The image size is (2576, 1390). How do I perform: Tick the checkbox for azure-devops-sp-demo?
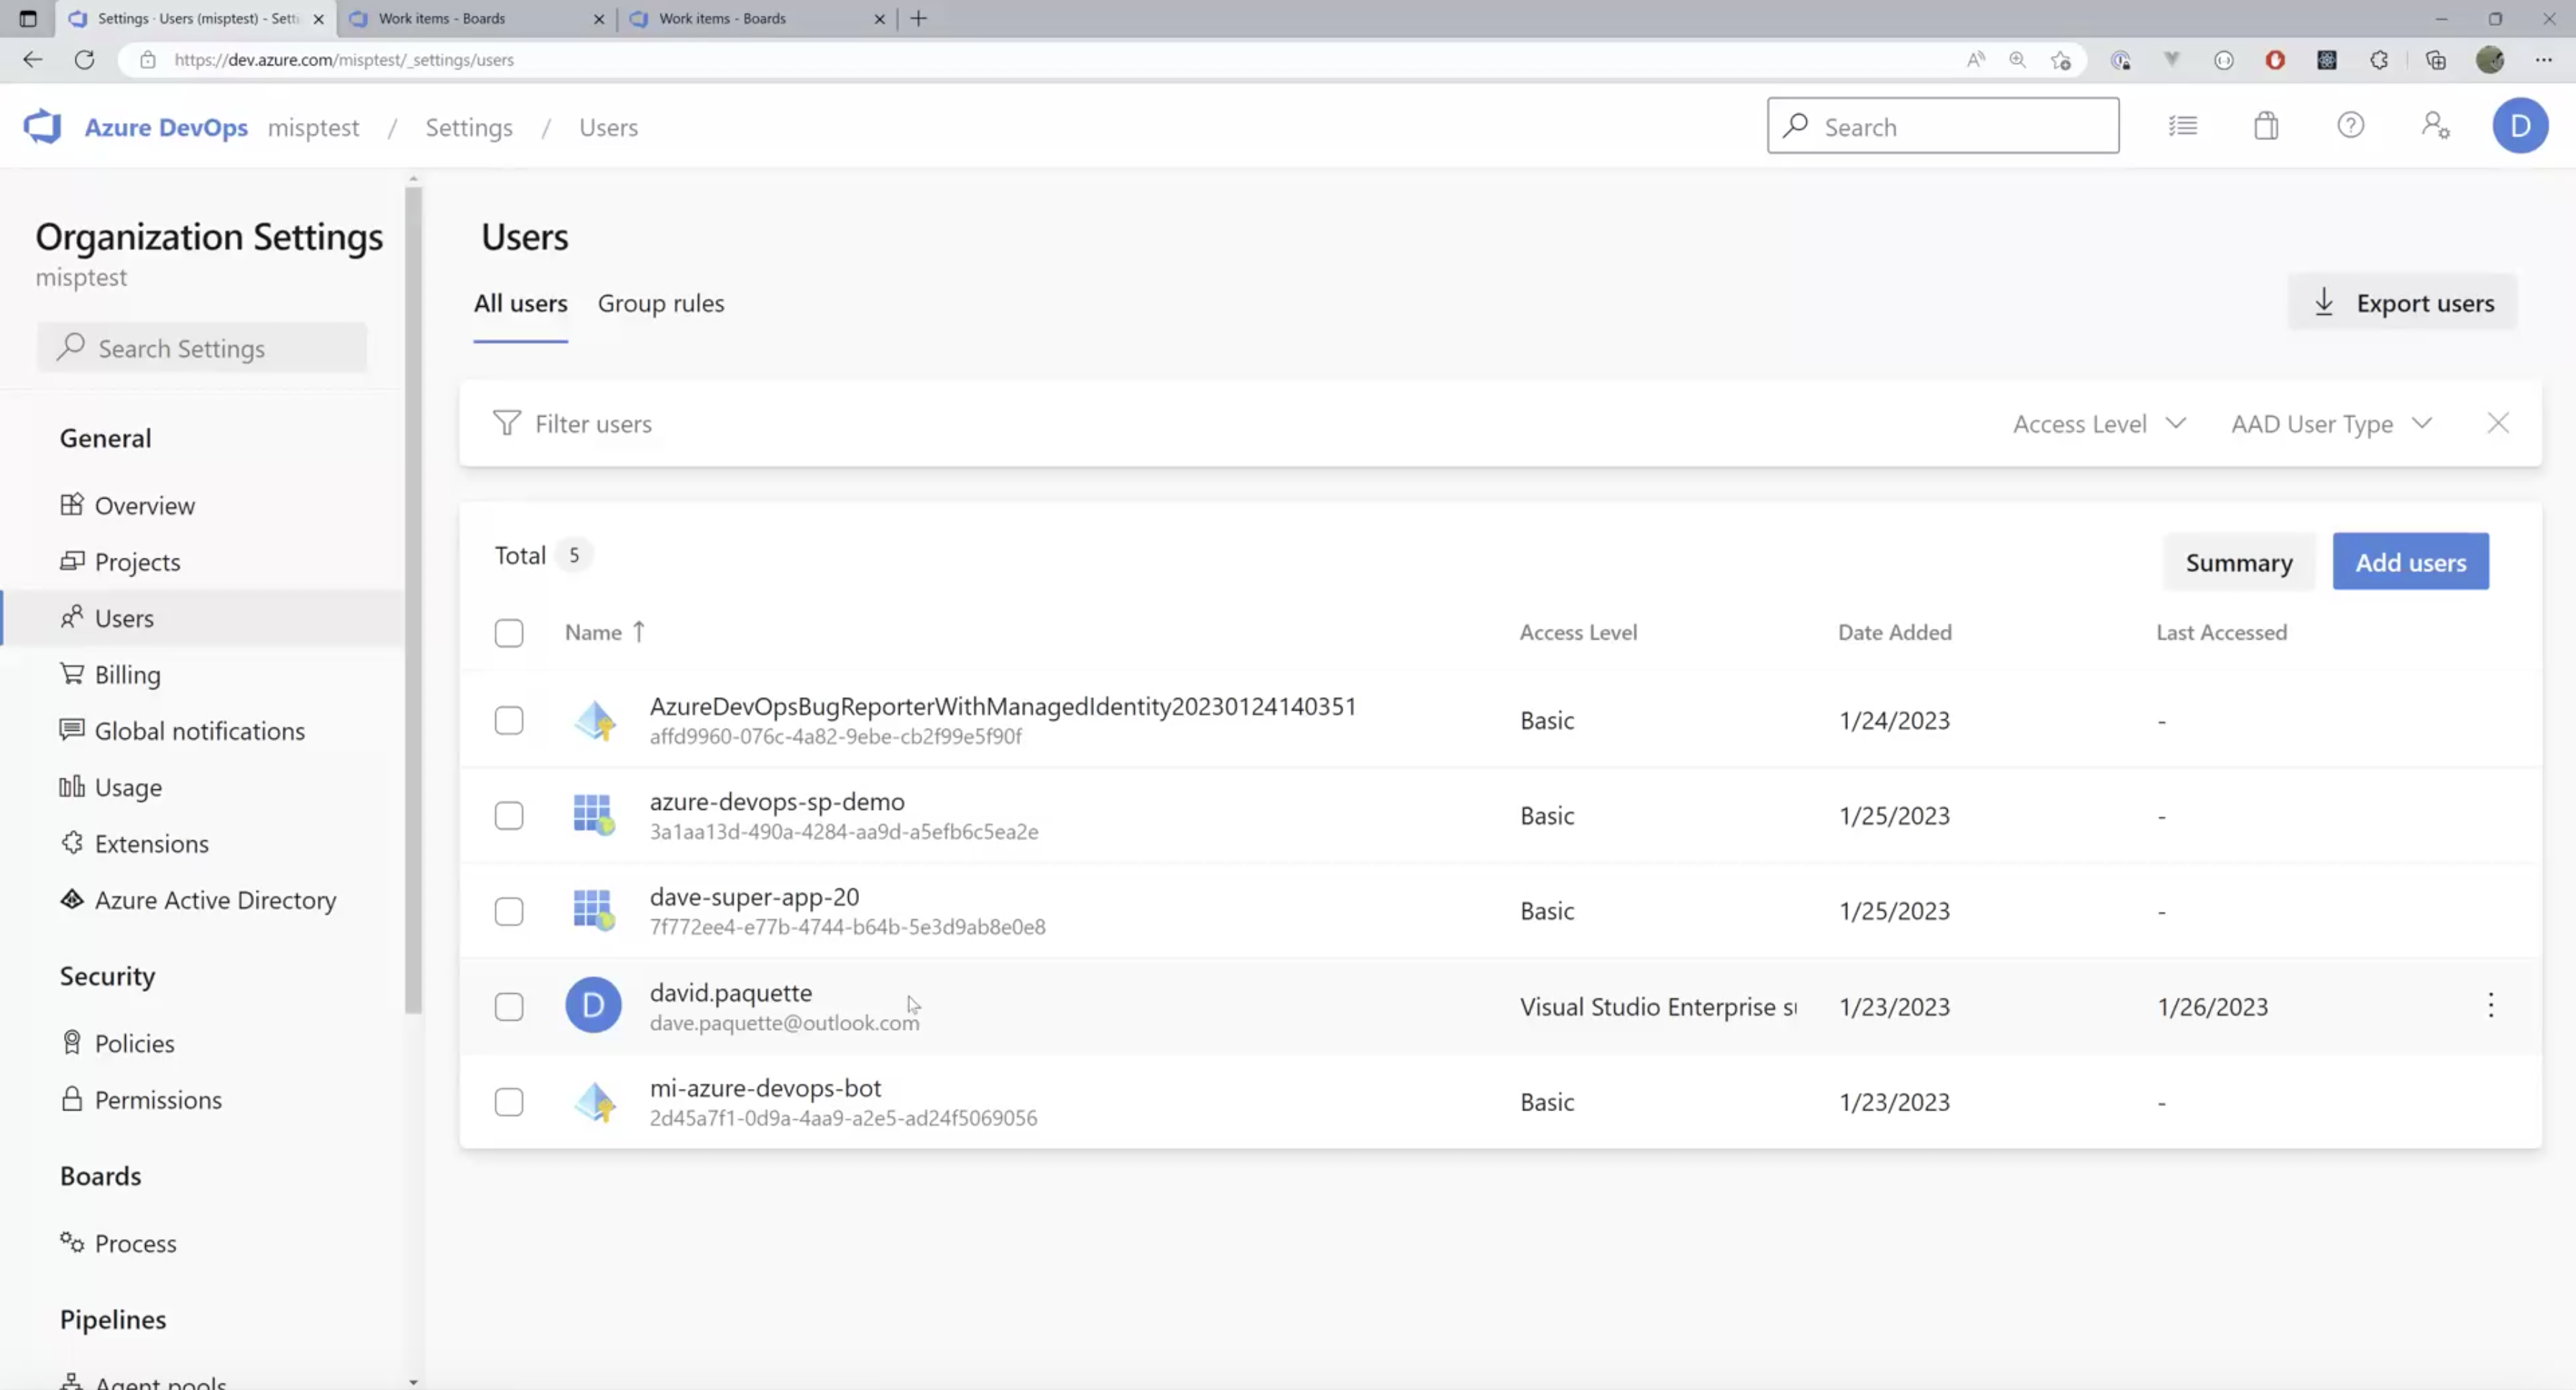509,815
